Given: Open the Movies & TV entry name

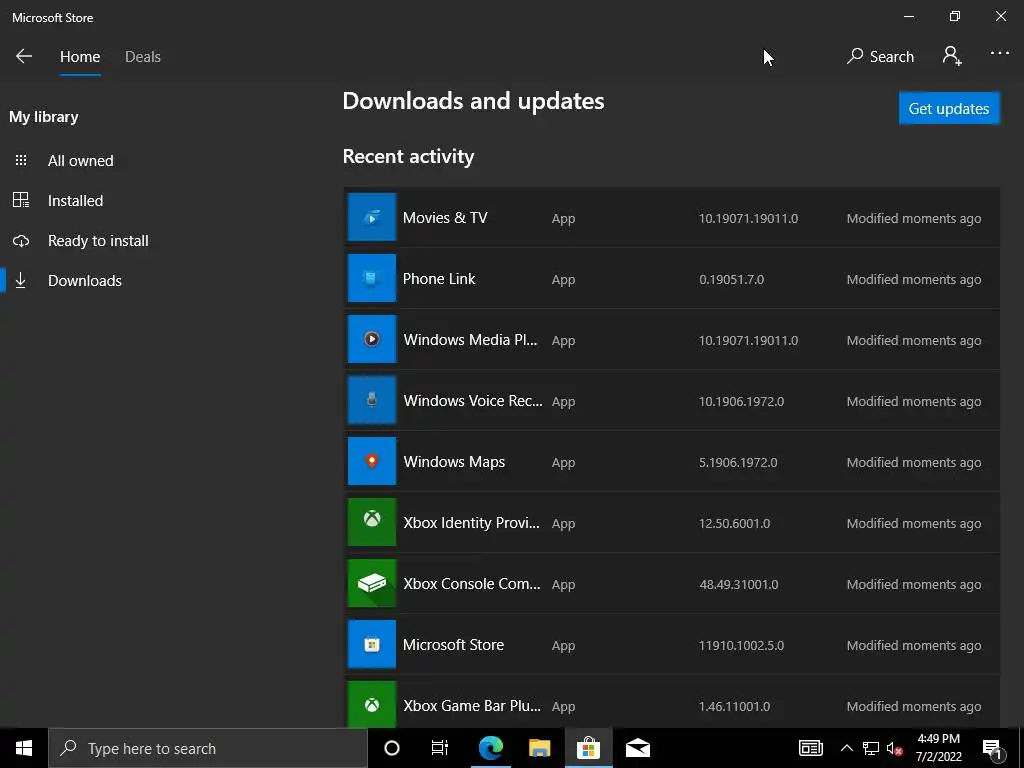Looking at the screenshot, I should pos(445,217).
